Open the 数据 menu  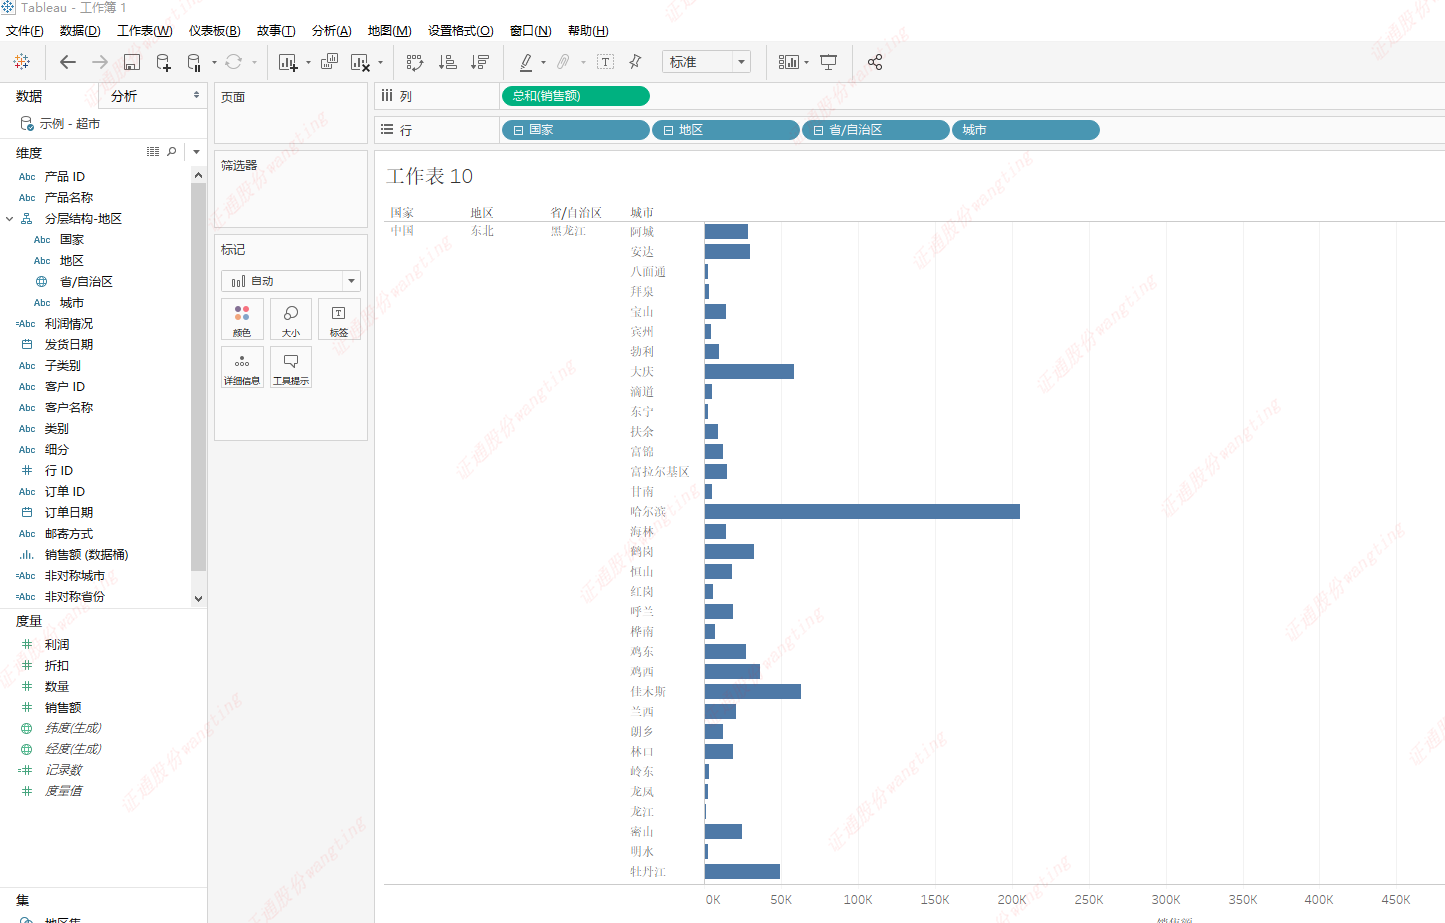tap(80, 31)
